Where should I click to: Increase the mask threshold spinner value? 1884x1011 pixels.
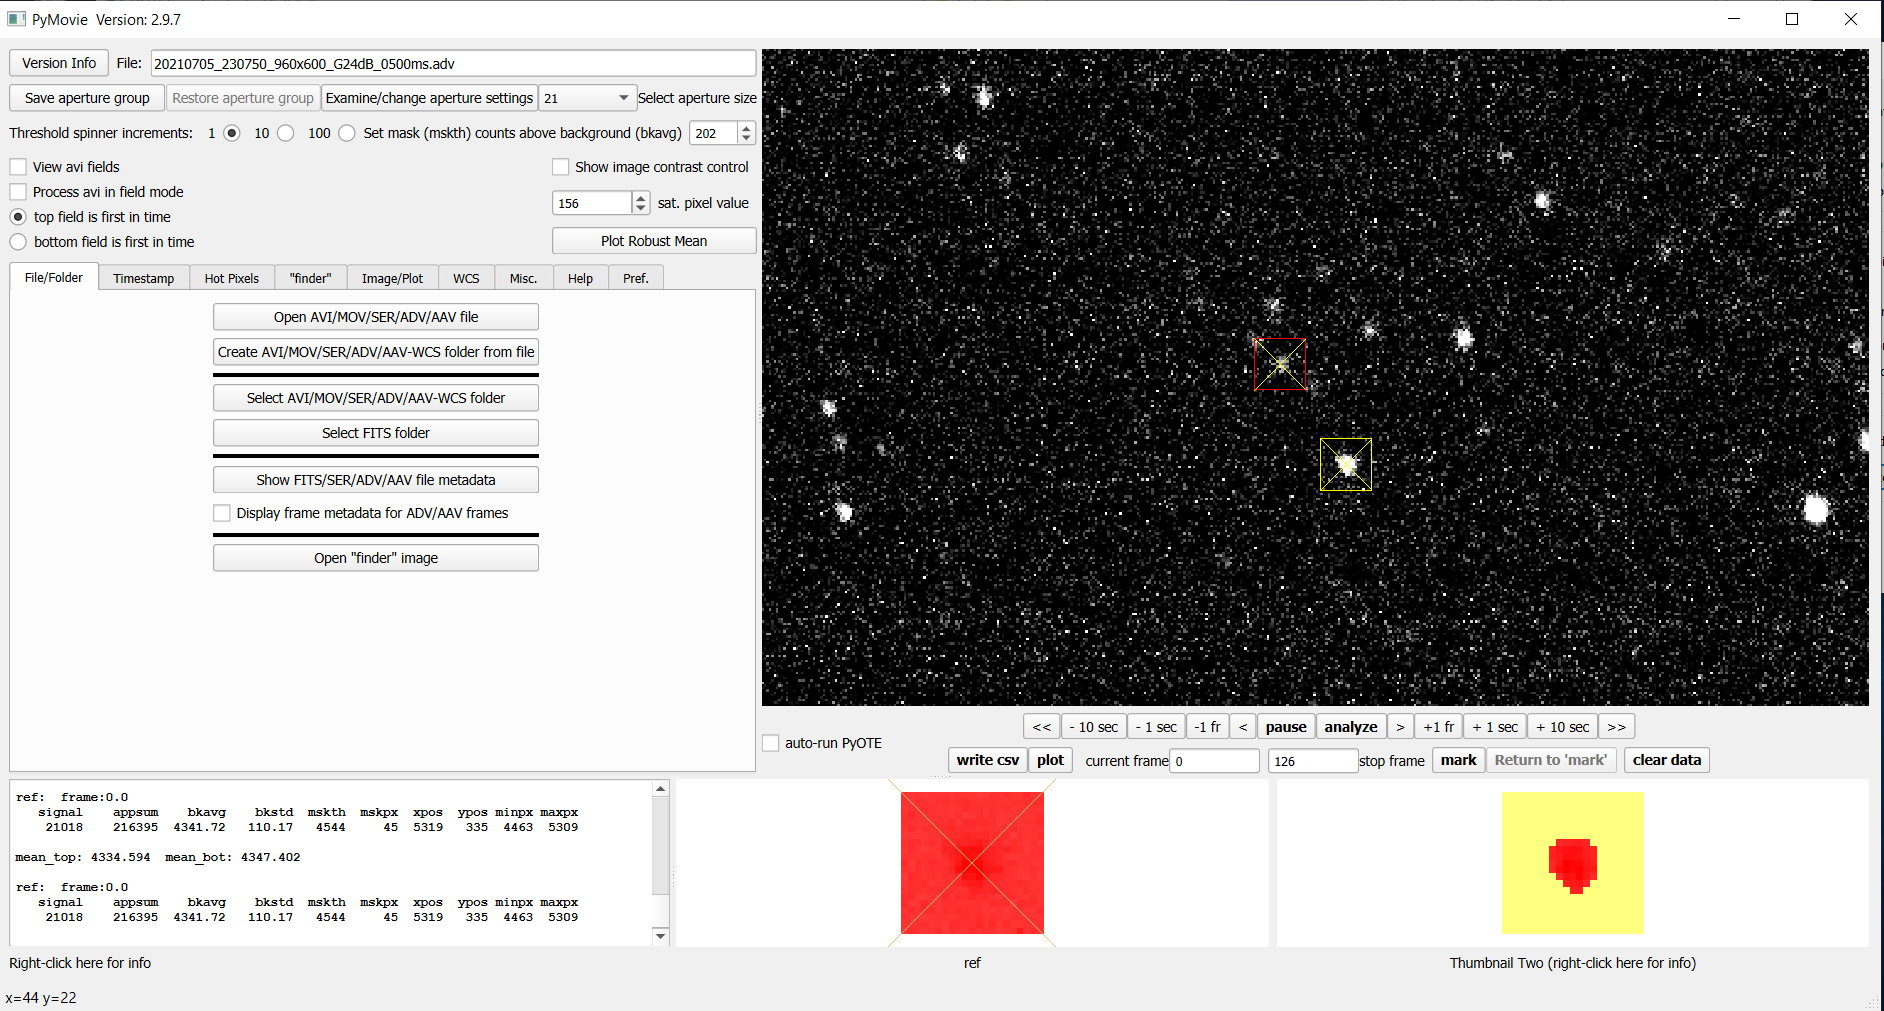point(746,128)
